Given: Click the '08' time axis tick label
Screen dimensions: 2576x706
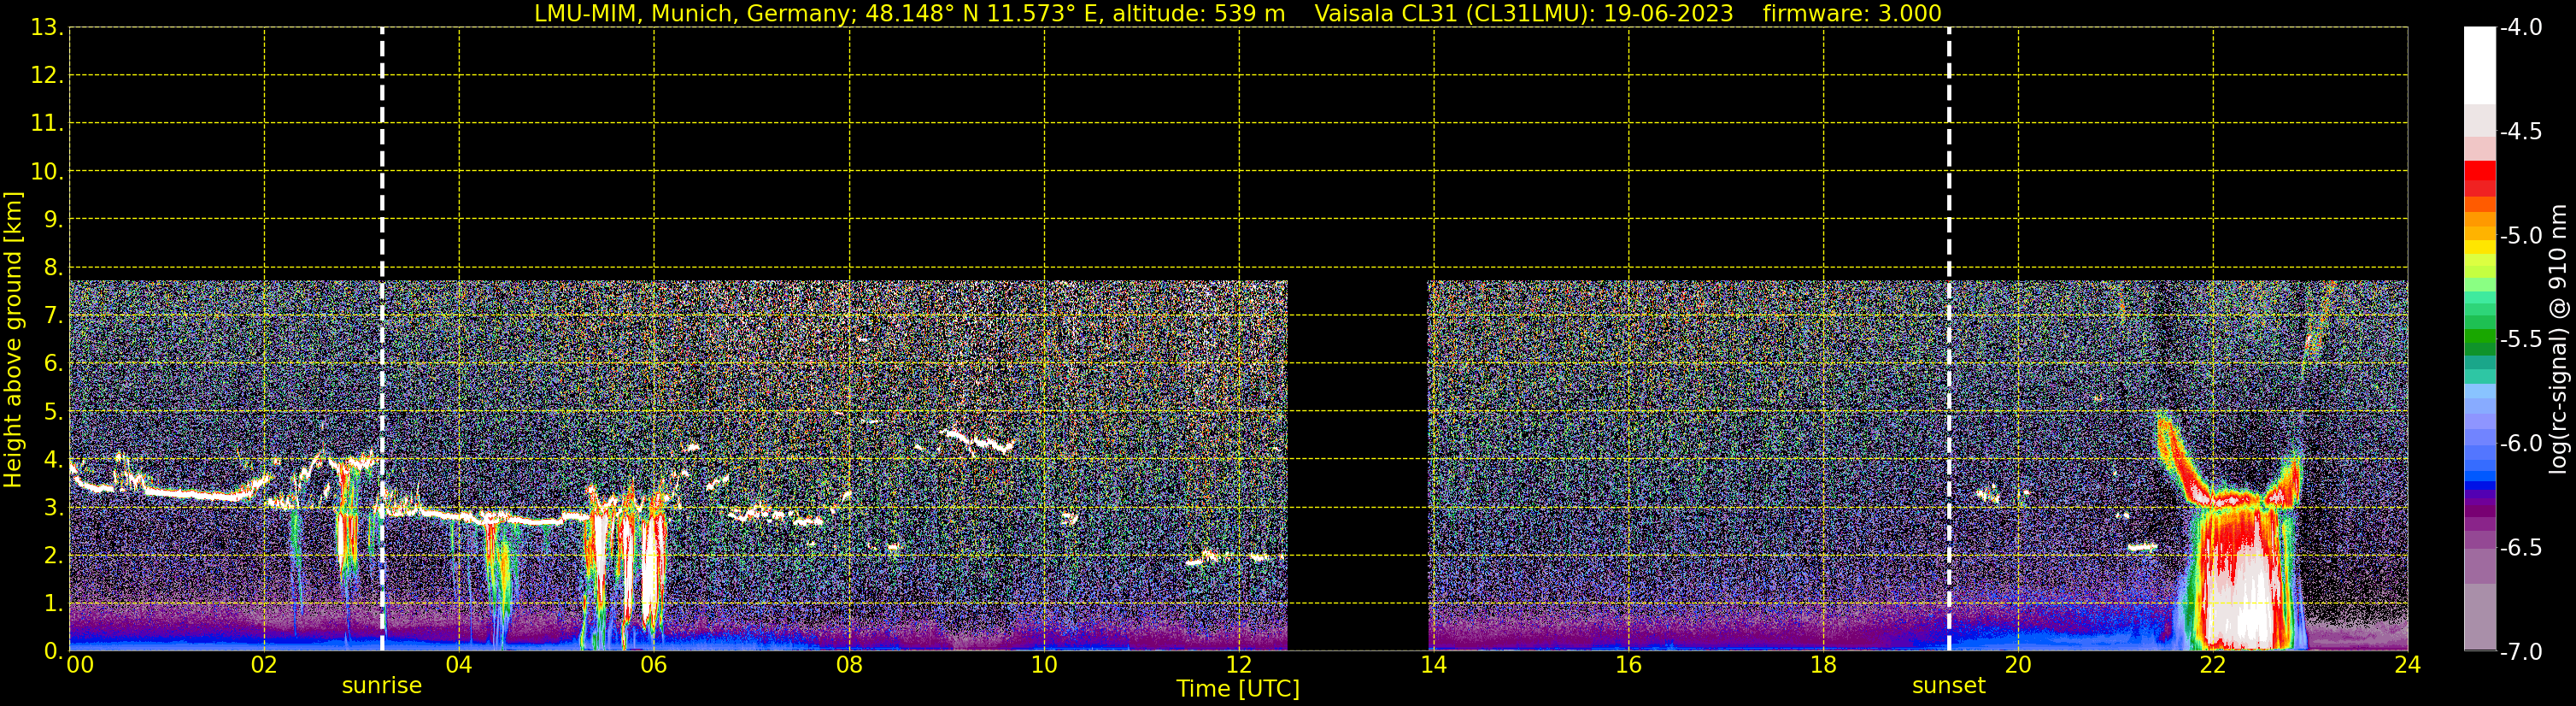Looking at the screenshot, I should (x=849, y=665).
